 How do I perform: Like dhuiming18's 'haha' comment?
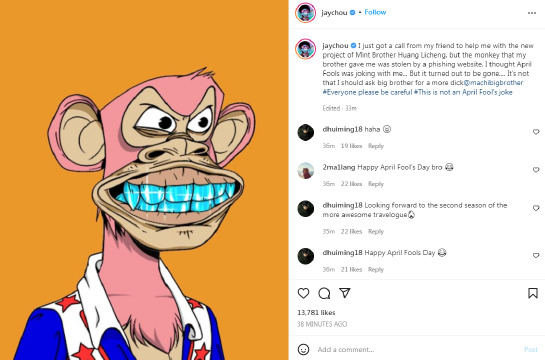[536, 132]
